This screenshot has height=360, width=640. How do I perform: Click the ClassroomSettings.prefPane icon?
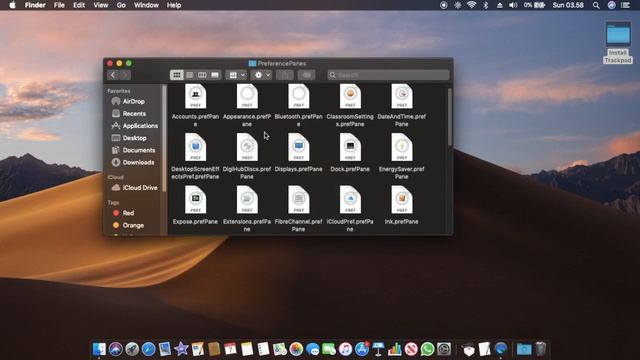point(350,96)
